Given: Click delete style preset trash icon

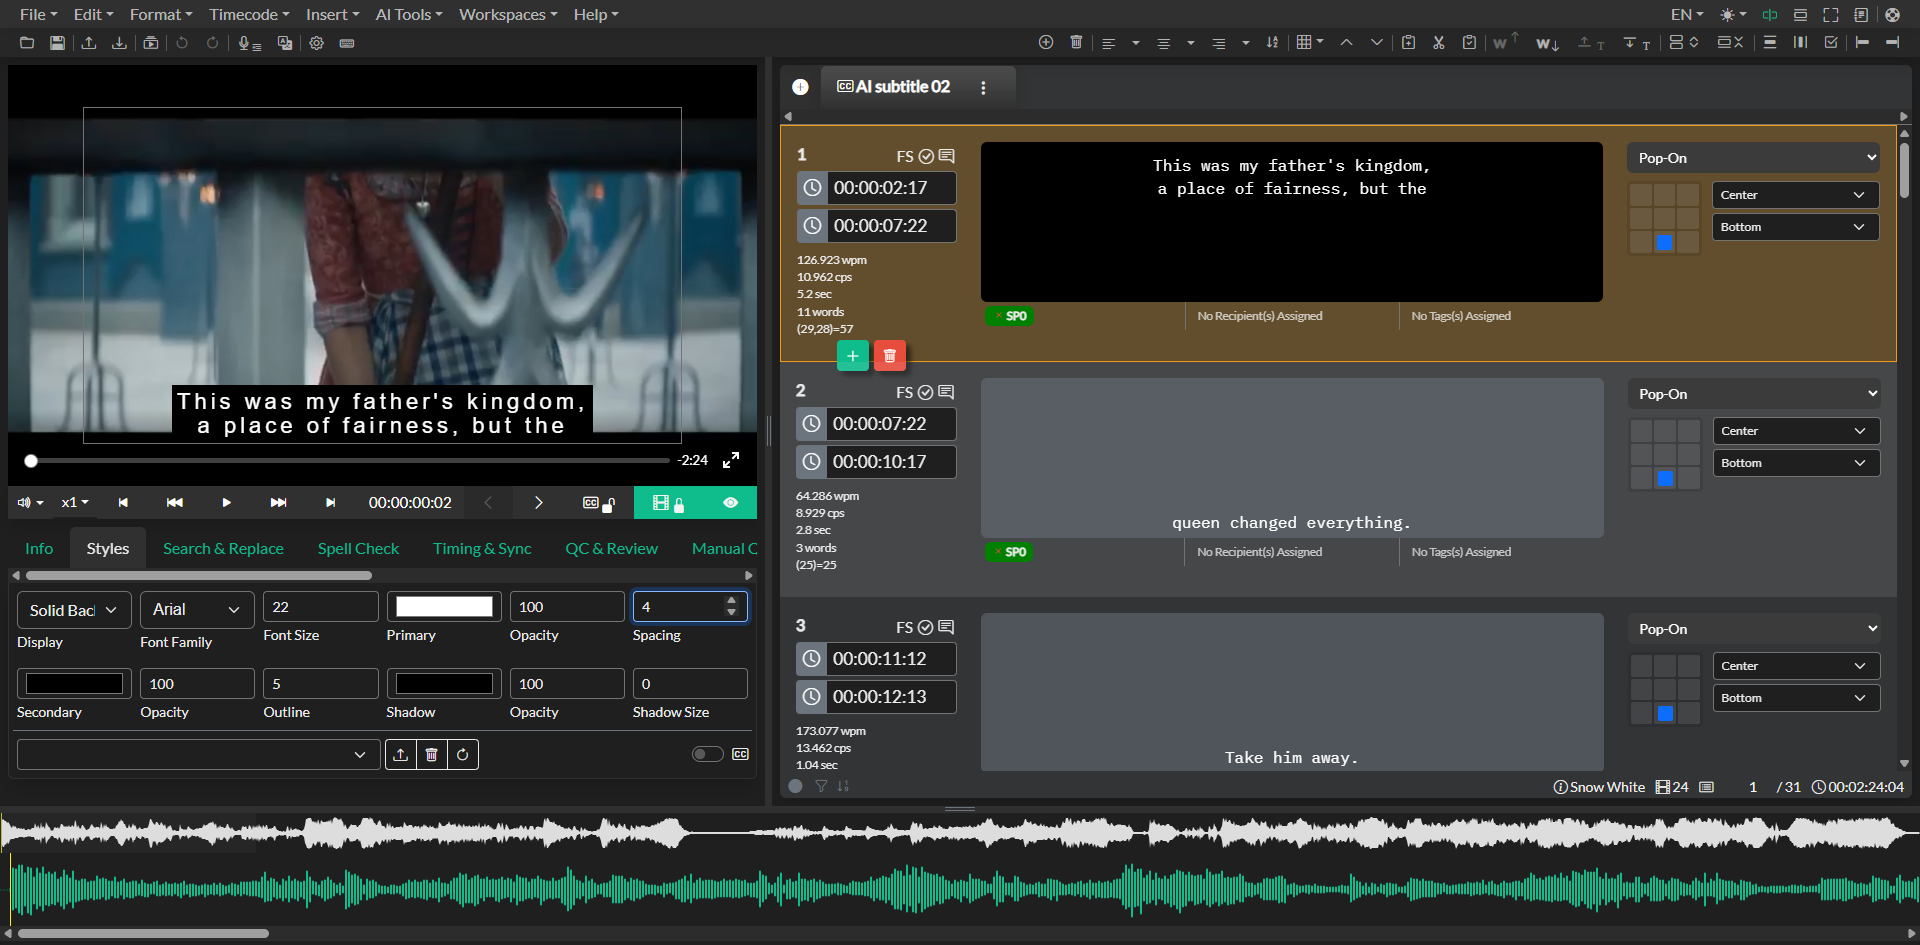Looking at the screenshot, I should click(x=432, y=754).
